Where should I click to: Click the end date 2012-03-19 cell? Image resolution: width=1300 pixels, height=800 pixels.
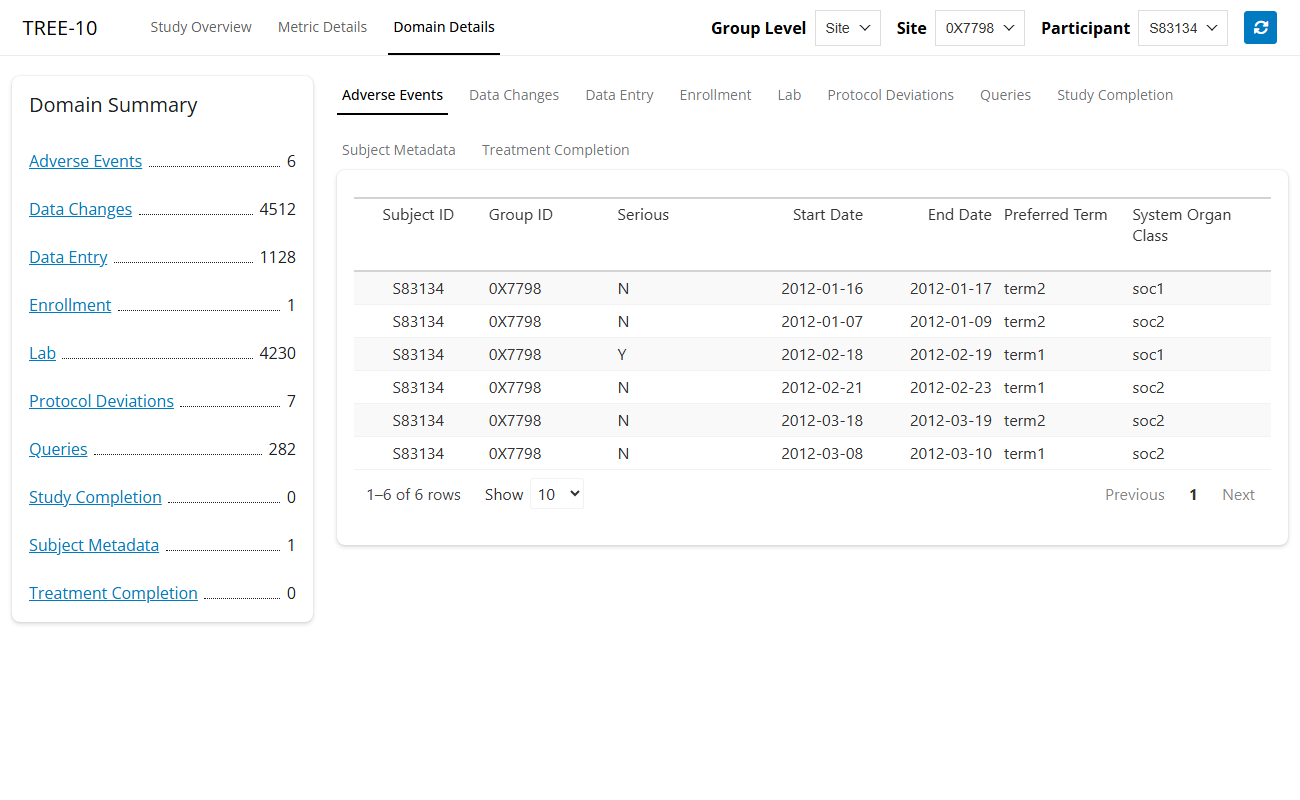click(x=950, y=421)
